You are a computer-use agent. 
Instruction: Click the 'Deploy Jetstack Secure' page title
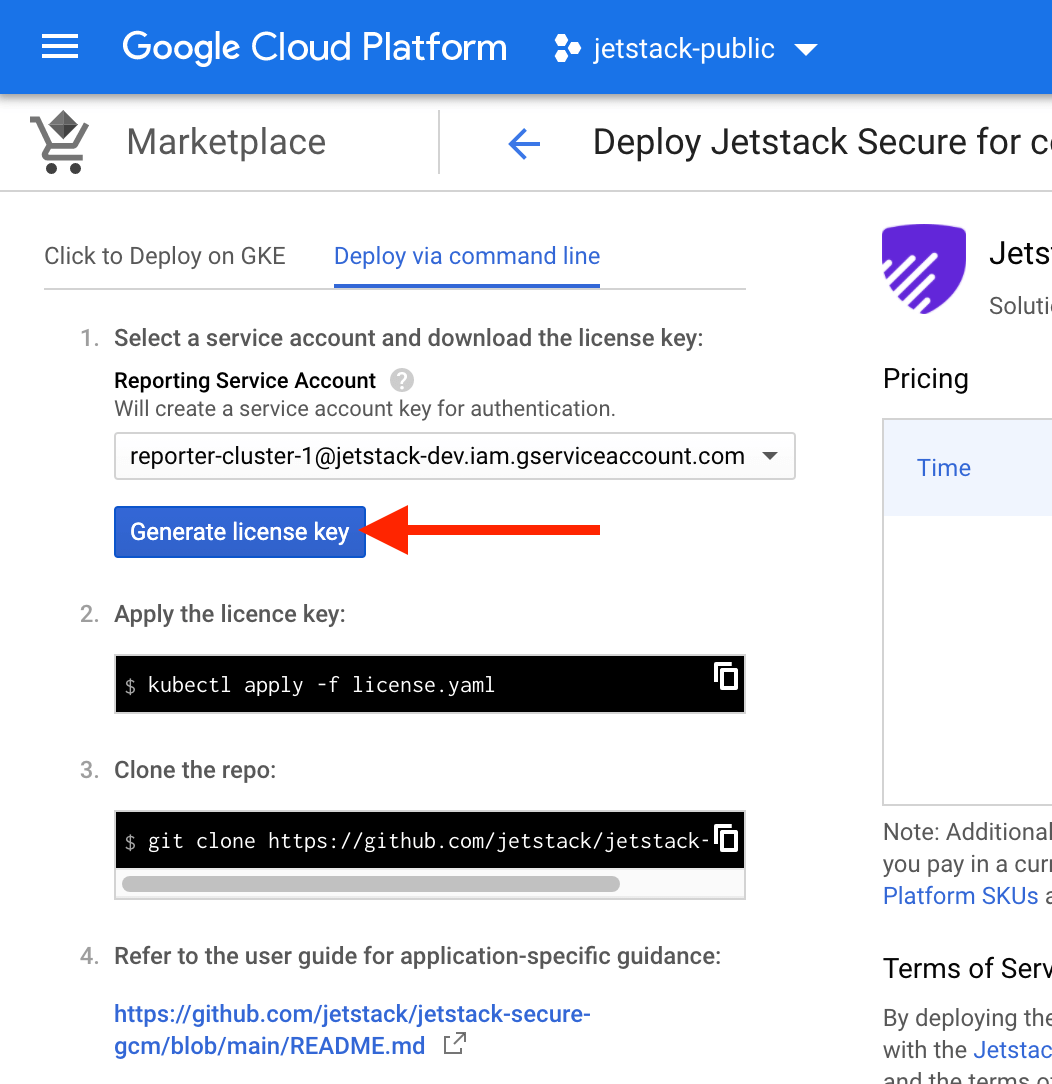[823, 142]
